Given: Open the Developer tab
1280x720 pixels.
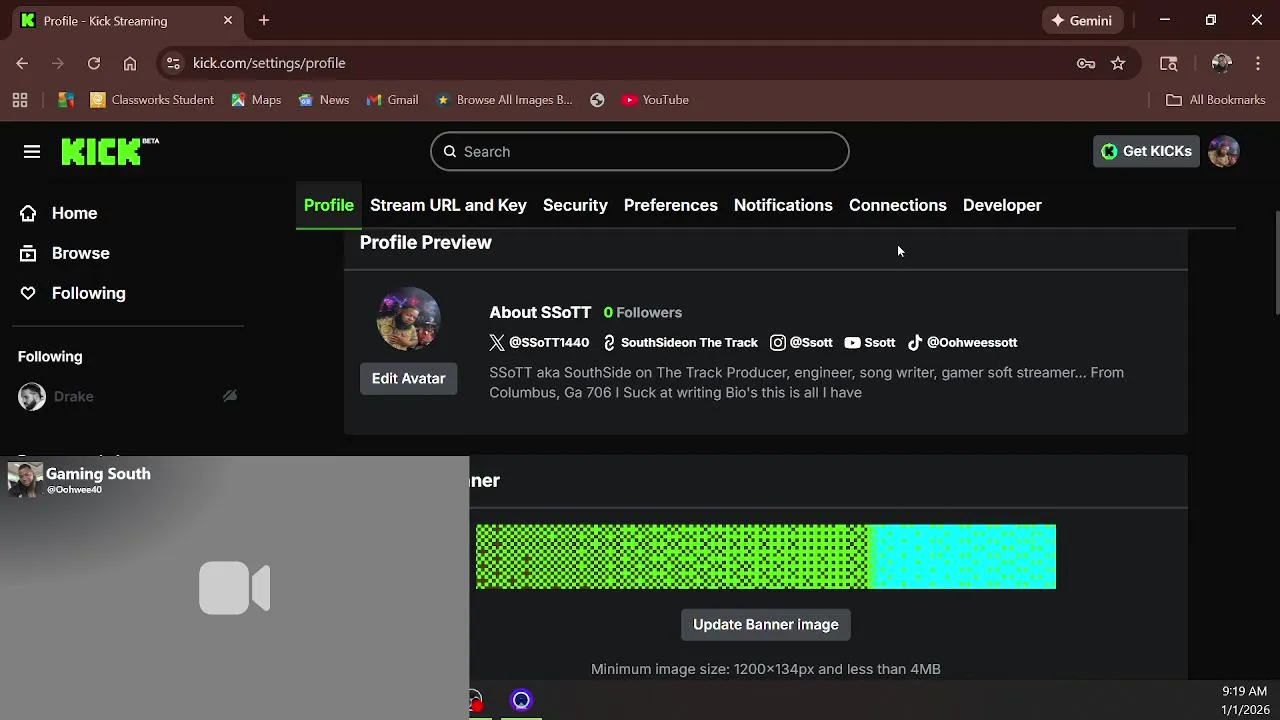Looking at the screenshot, I should (x=1002, y=205).
